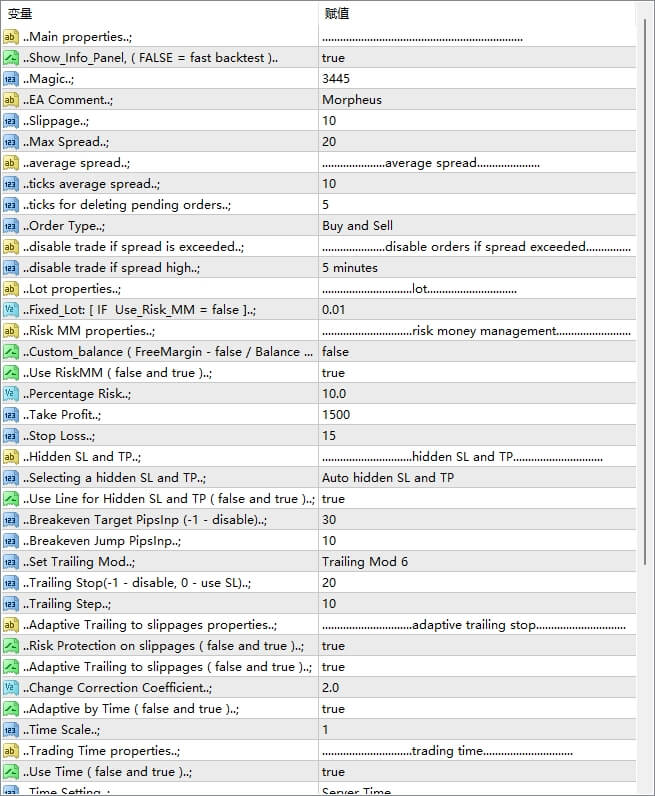Select the '..Time Scale..;' row label
This screenshot has height=796, width=655.
coord(61,730)
